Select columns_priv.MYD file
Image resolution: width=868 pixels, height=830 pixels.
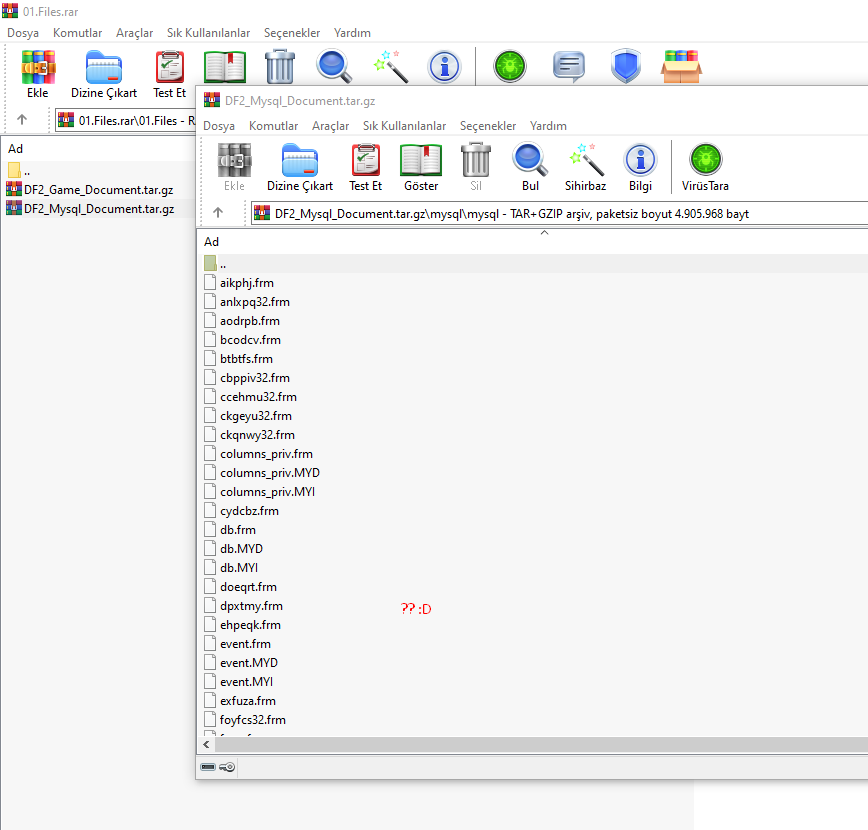click(x=262, y=473)
